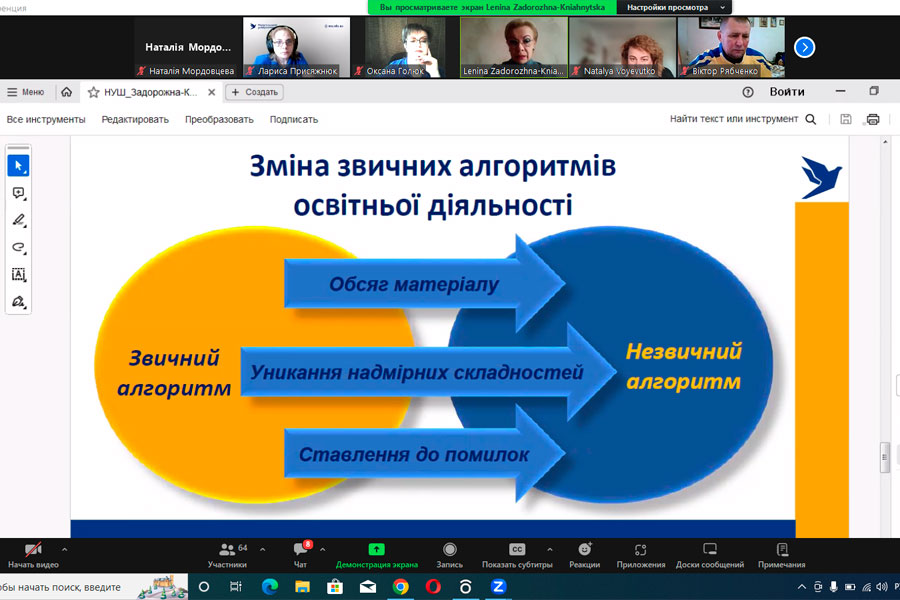Viewport: 900px width, 600px height.
Task: Expand participants options caret
Action: [262, 549]
